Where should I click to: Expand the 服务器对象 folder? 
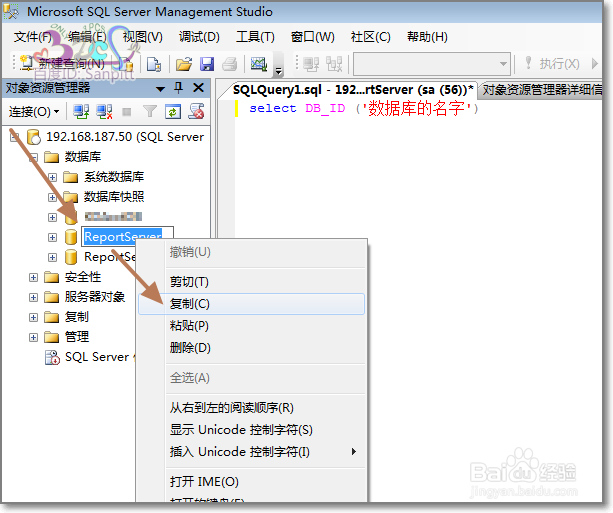coord(34,297)
